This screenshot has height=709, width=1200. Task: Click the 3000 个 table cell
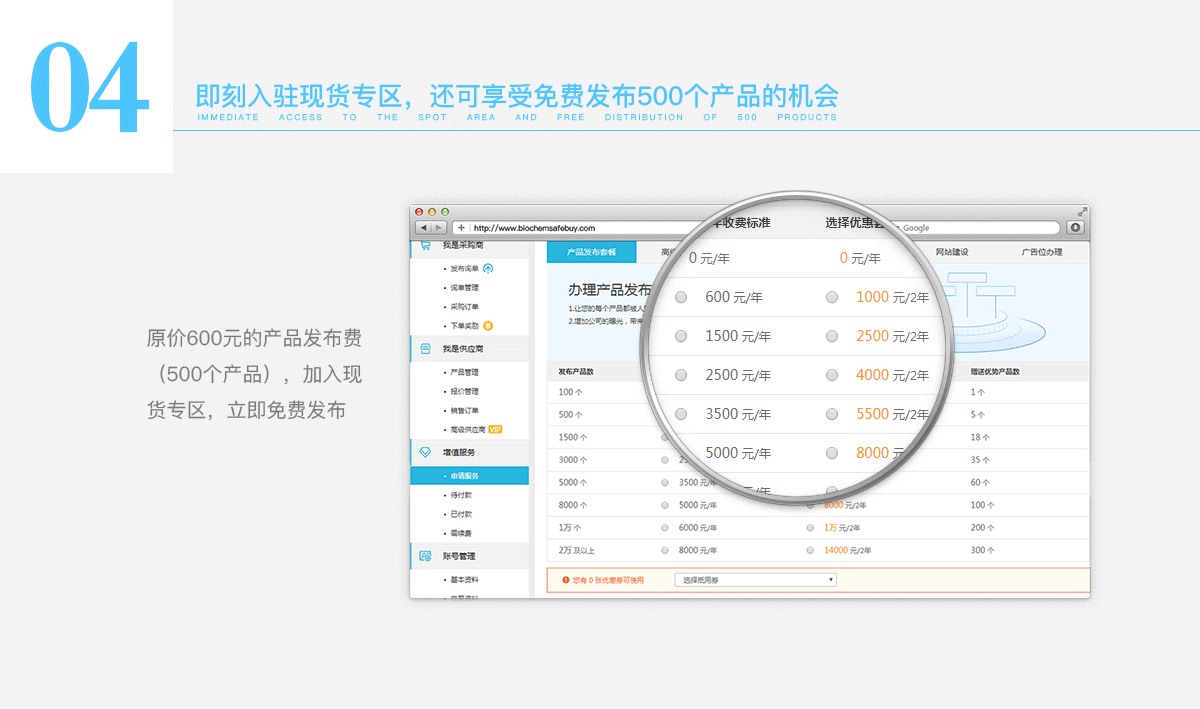574,460
